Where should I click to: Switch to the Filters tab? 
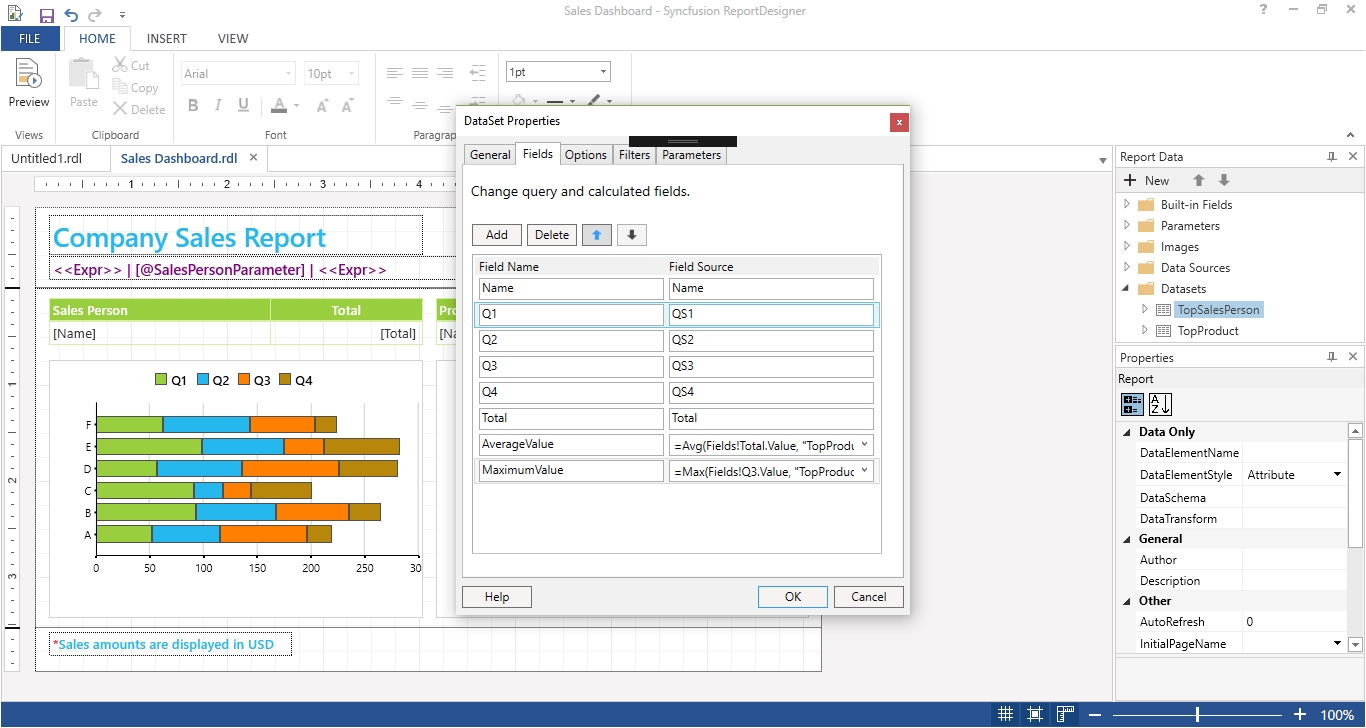[x=634, y=155]
